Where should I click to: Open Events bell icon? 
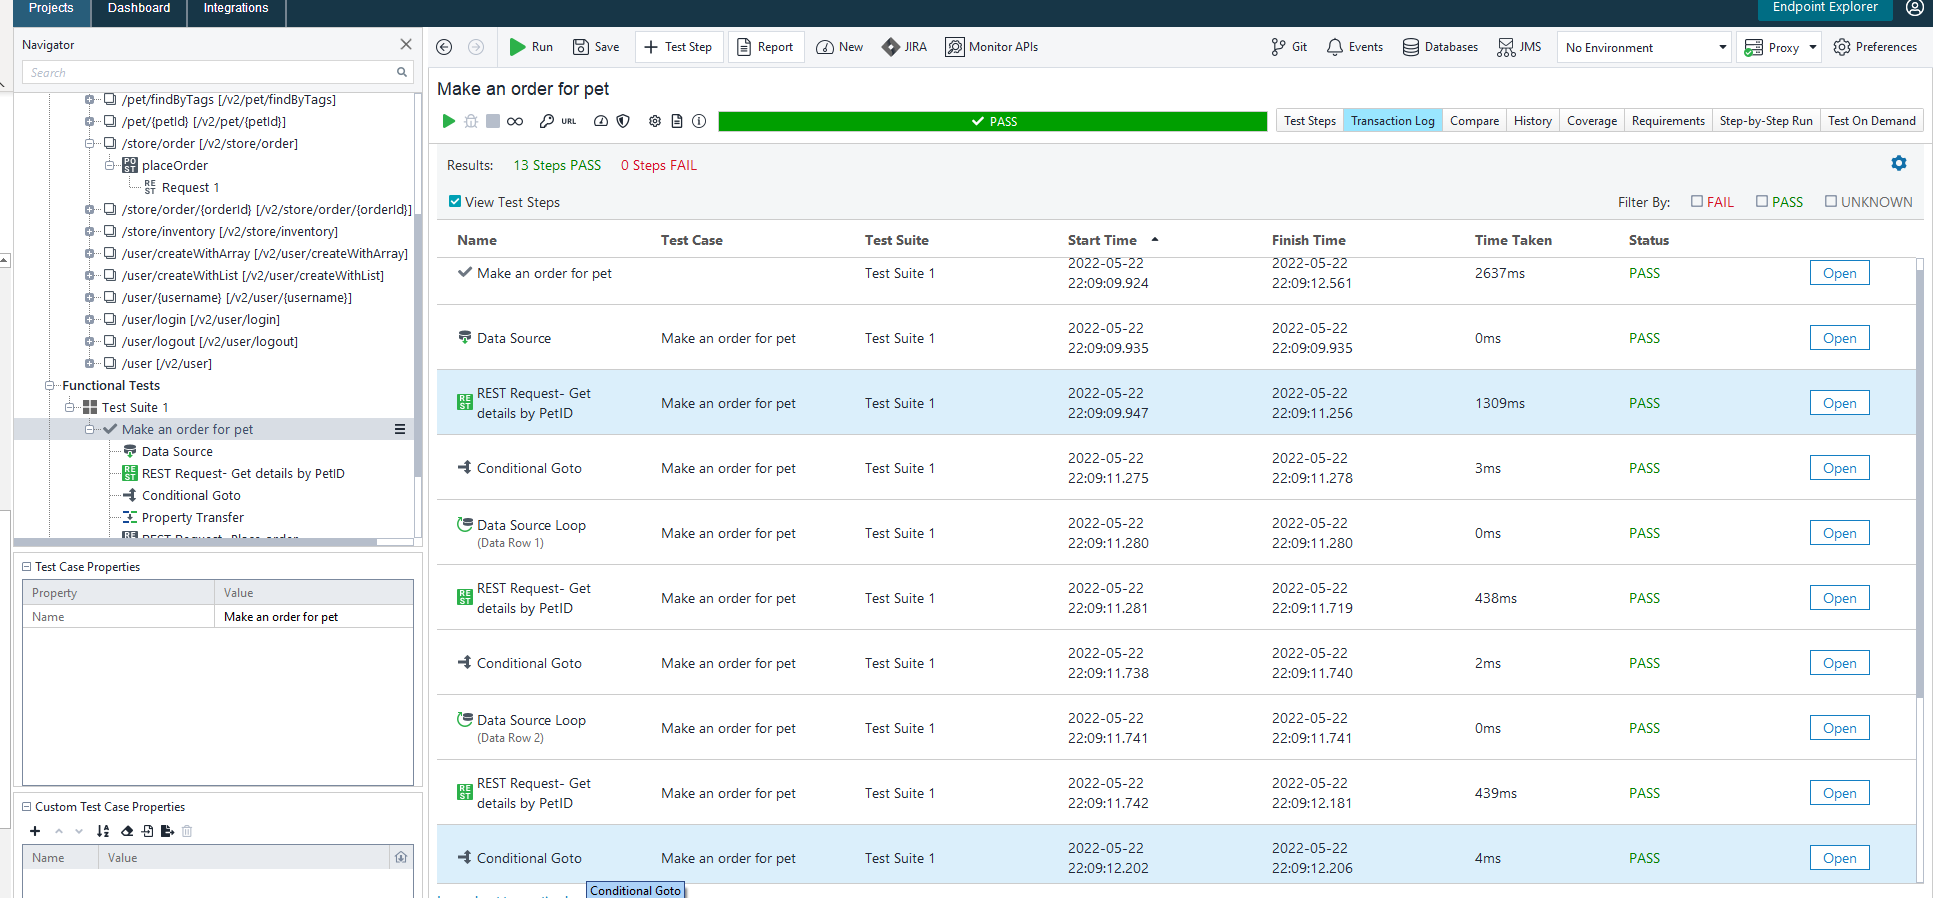click(x=1355, y=47)
